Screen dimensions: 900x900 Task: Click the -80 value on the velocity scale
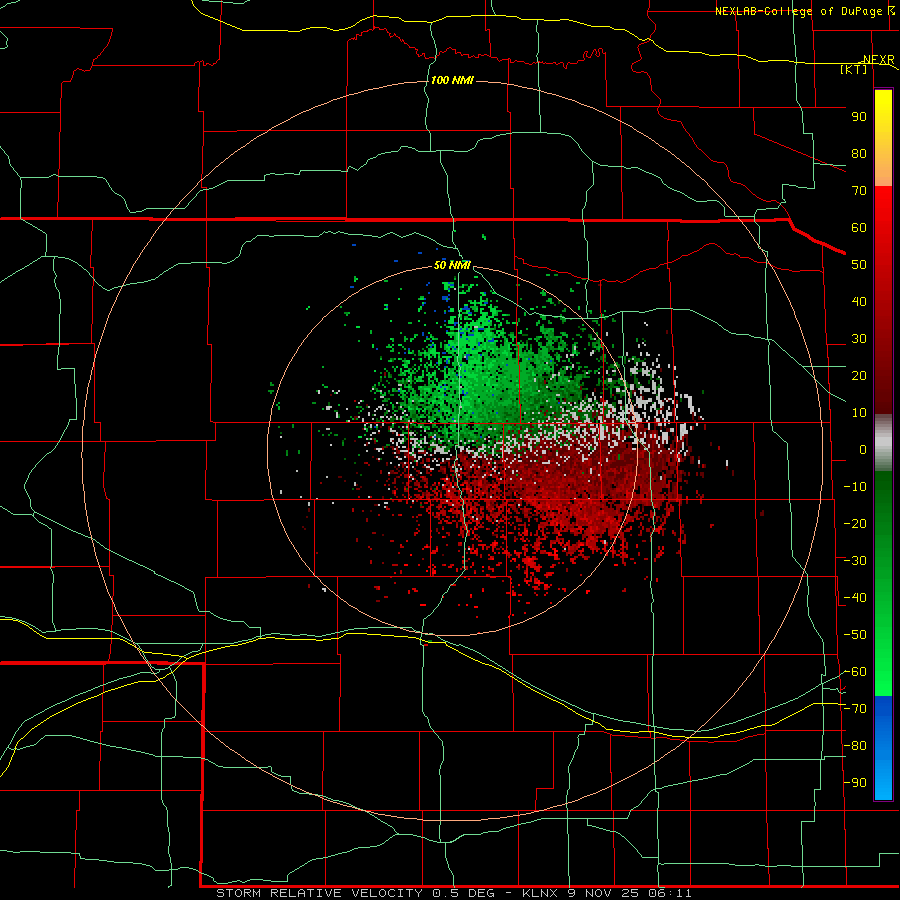click(855, 746)
